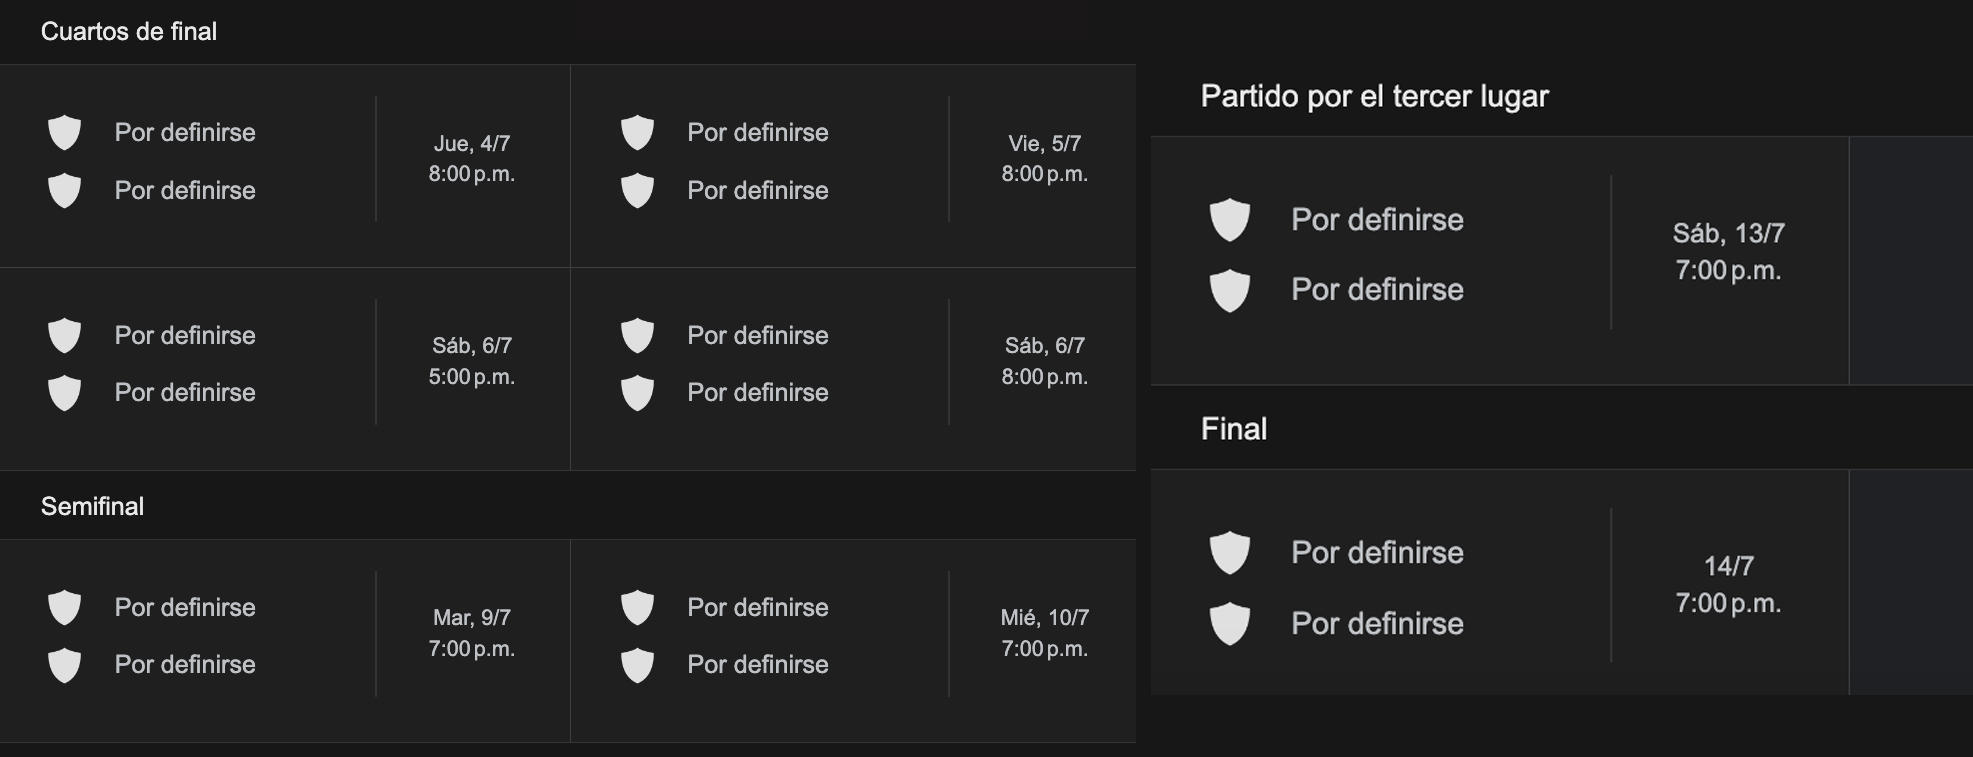The width and height of the screenshot is (1973, 757).
Task: Click bottom shield in Sáb 6/7 8:00 p.m. match
Action: (637, 393)
